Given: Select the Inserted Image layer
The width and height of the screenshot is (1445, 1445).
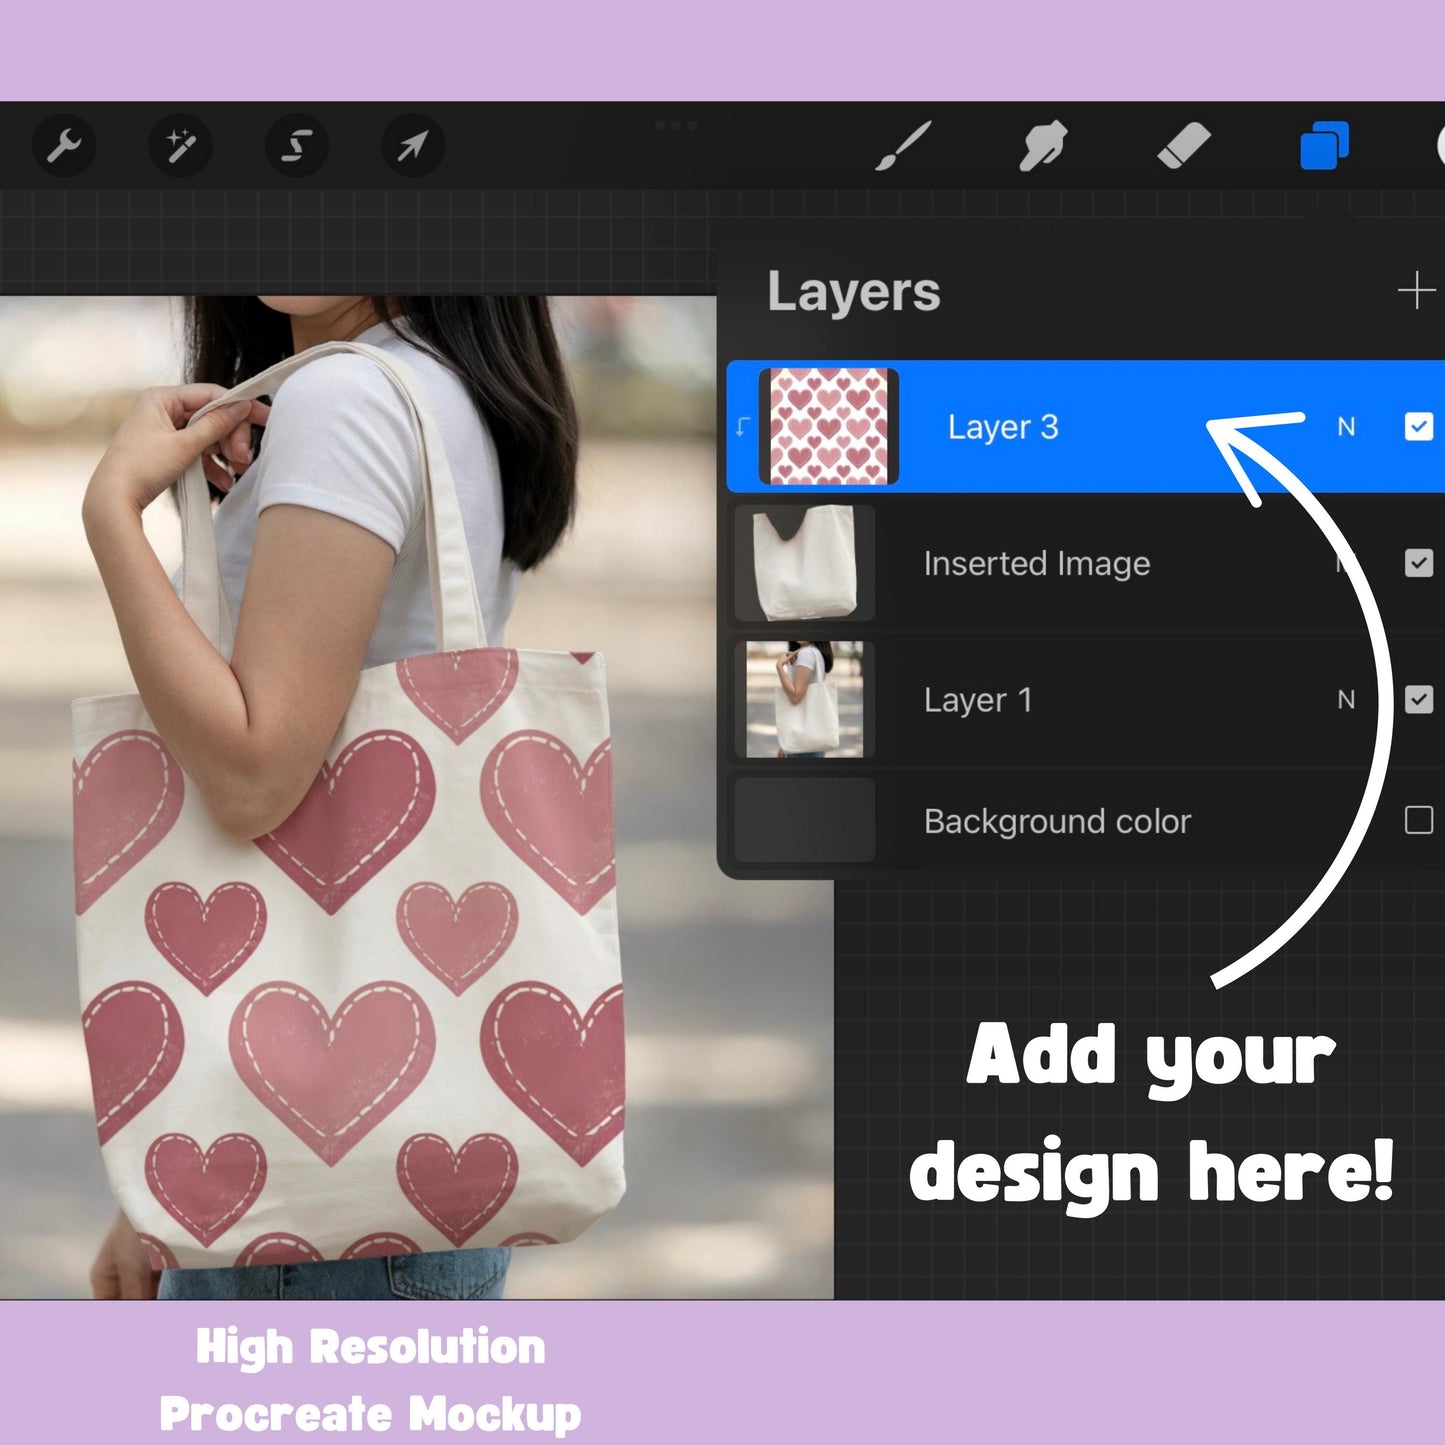Looking at the screenshot, I should [1037, 562].
